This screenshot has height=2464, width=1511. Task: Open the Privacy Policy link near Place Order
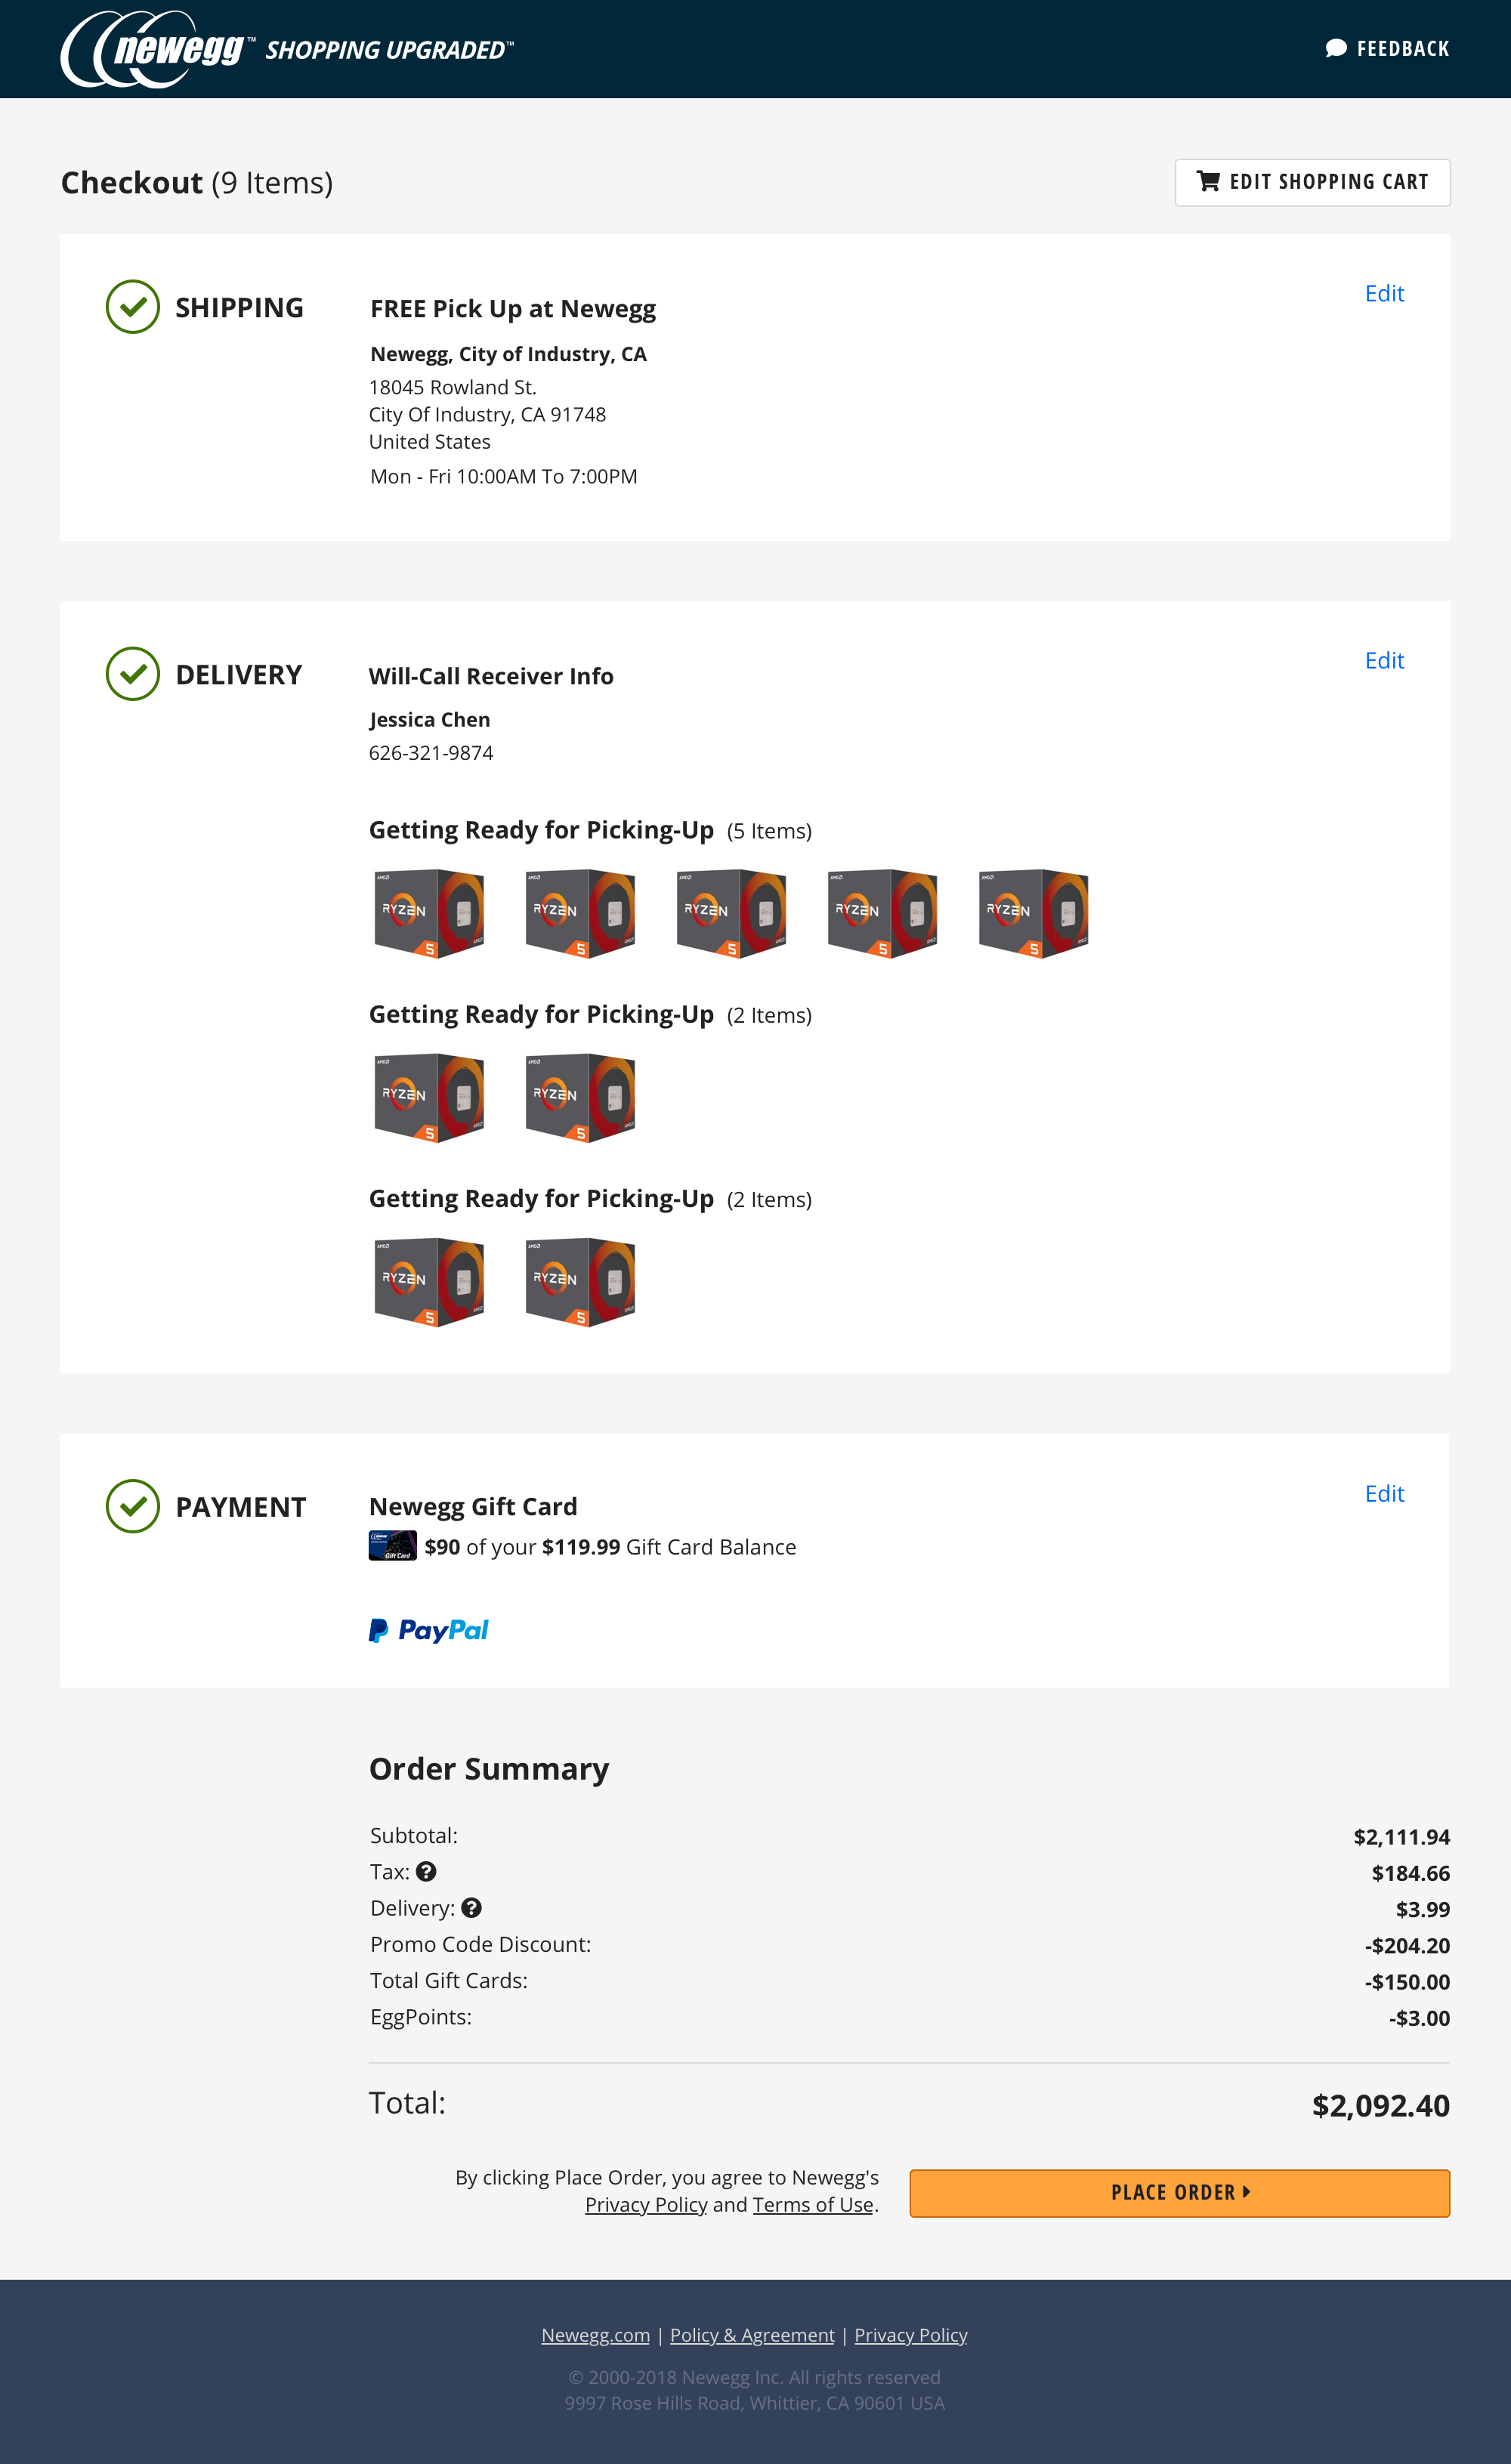pos(646,2204)
